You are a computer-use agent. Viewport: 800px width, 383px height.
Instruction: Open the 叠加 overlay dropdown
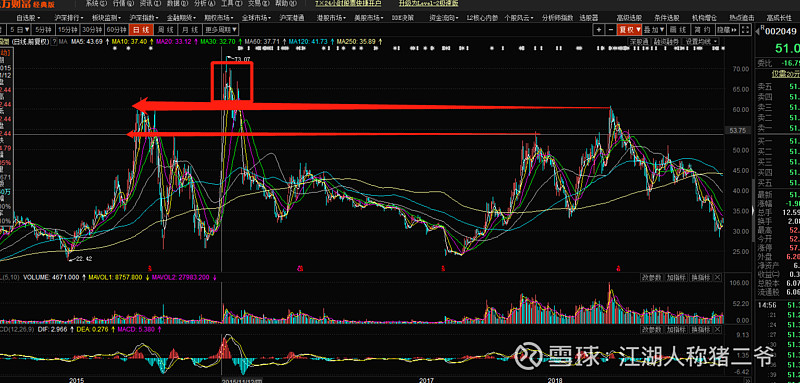pos(654,30)
